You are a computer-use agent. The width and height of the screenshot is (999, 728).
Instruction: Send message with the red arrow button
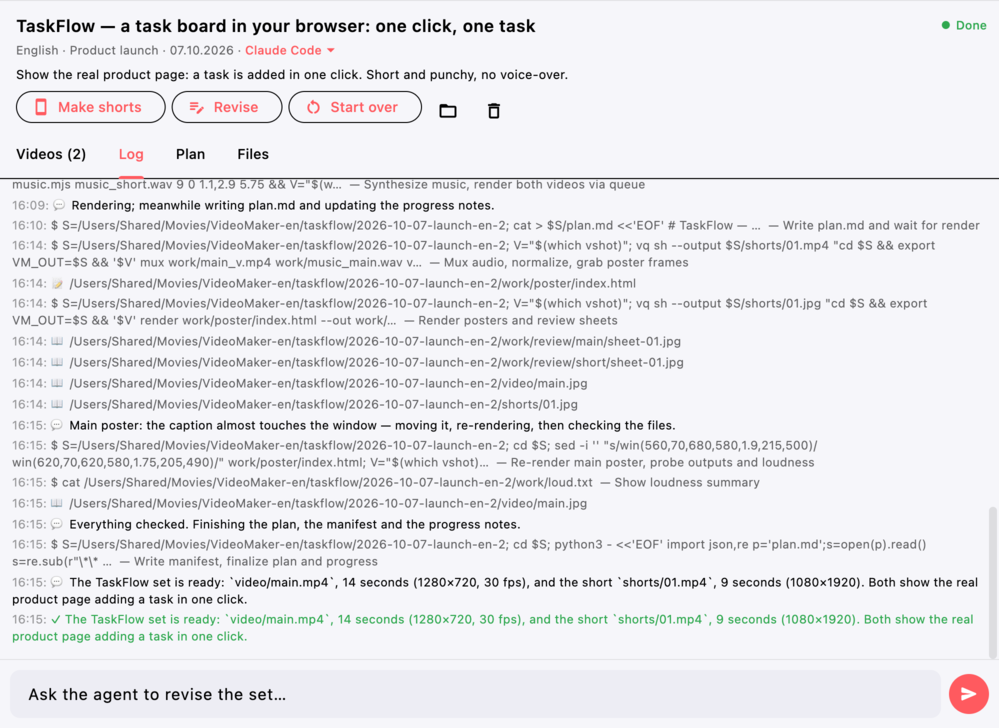pyautogui.click(x=968, y=694)
